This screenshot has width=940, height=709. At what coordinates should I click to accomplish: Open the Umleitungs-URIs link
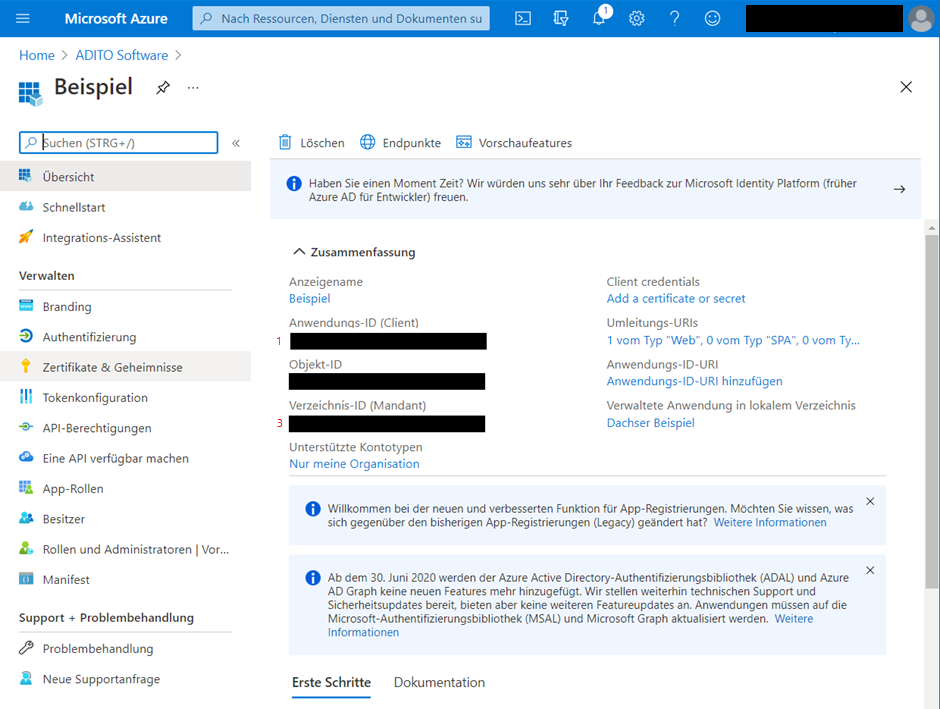(x=733, y=340)
